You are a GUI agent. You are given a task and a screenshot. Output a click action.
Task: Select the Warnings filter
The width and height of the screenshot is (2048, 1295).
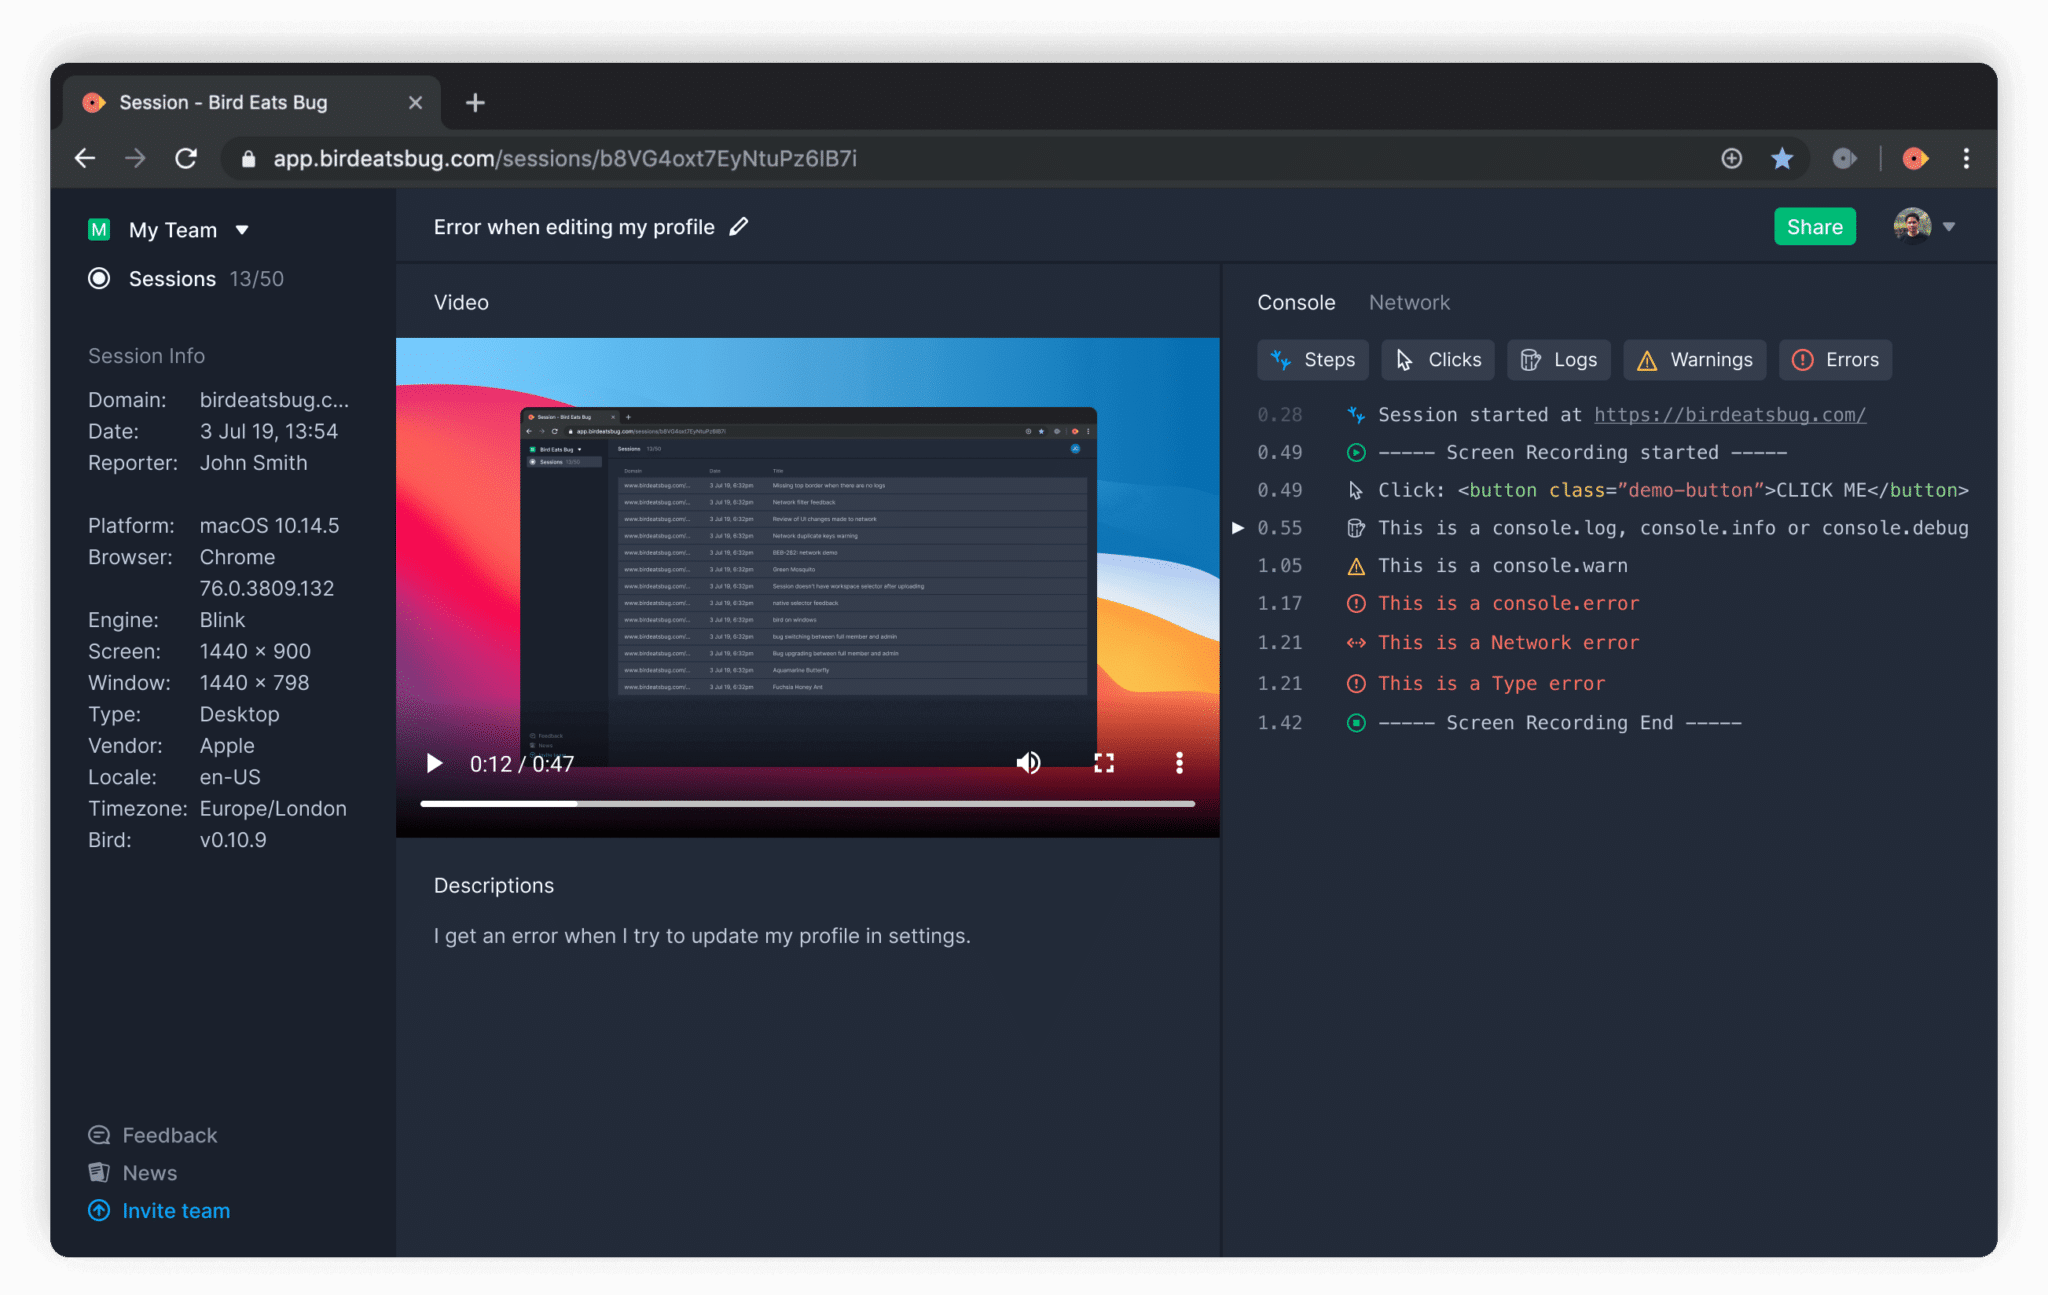pos(1694,359)
